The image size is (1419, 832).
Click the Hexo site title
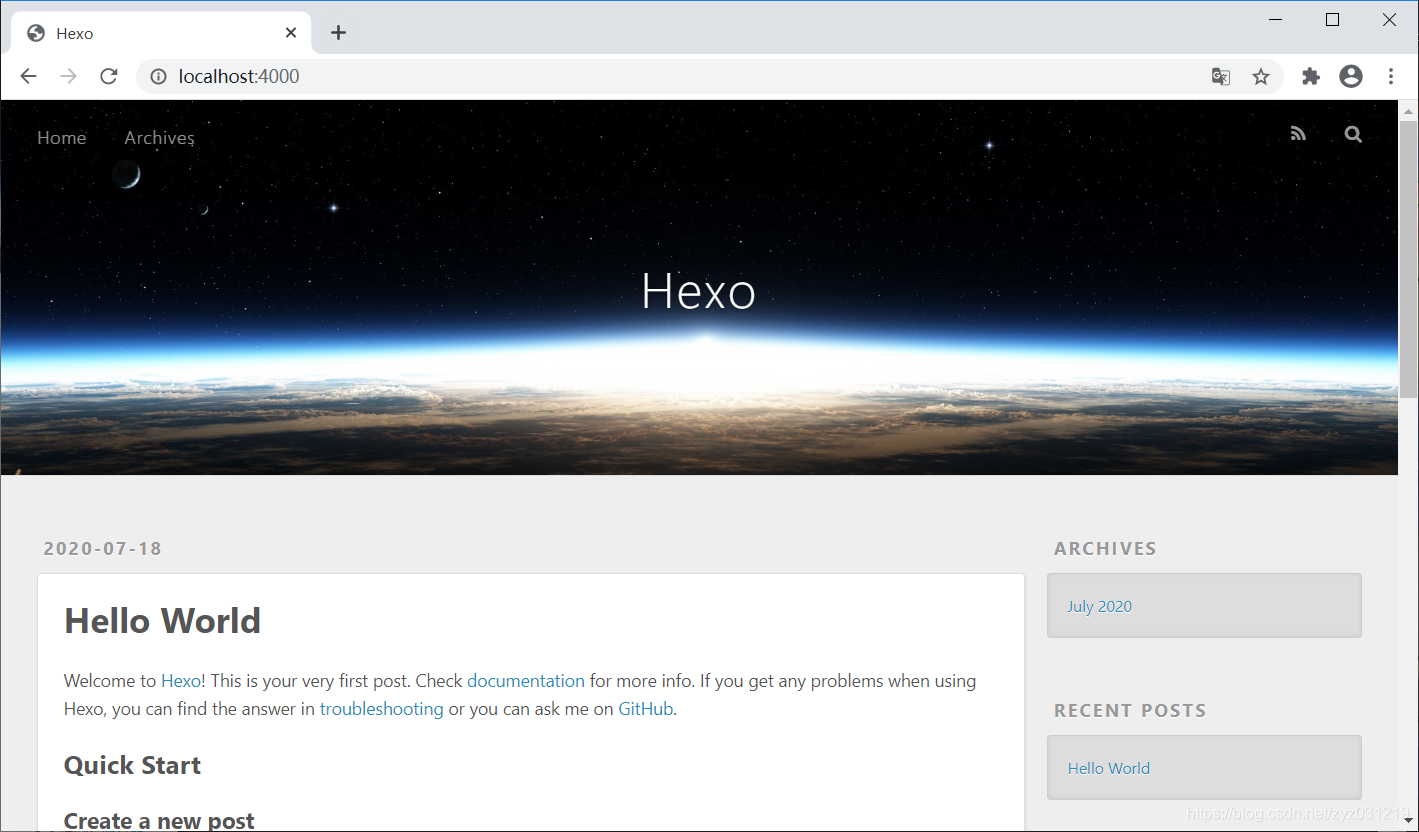[698, 291]
